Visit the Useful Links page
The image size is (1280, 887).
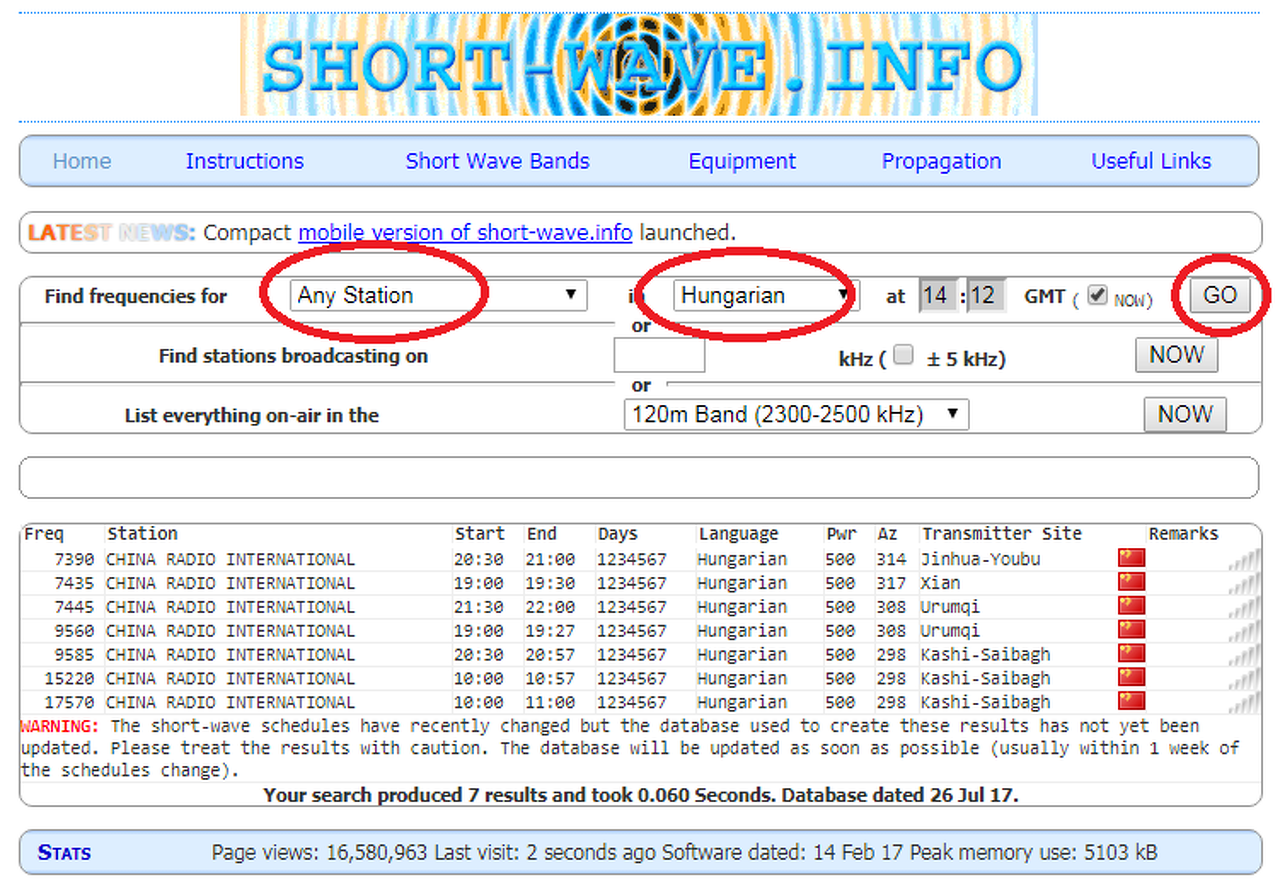coord(1151,161)
